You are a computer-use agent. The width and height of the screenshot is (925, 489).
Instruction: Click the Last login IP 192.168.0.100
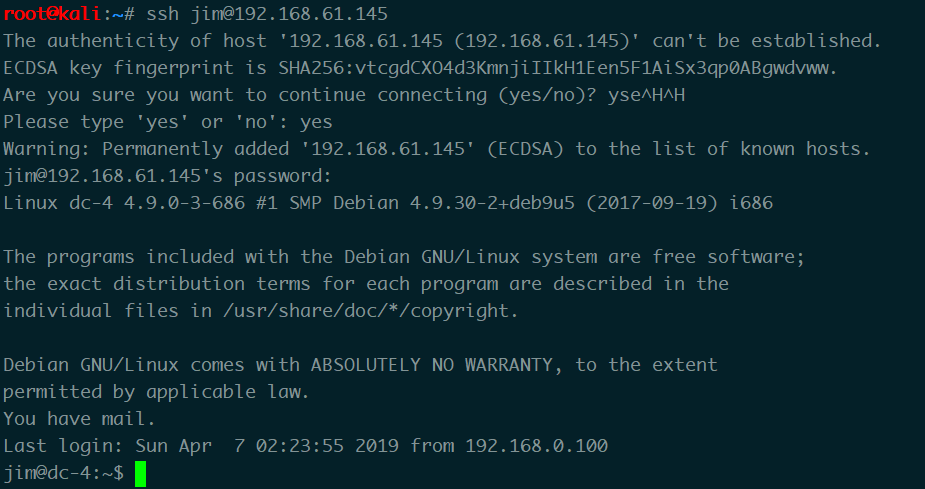537,446
